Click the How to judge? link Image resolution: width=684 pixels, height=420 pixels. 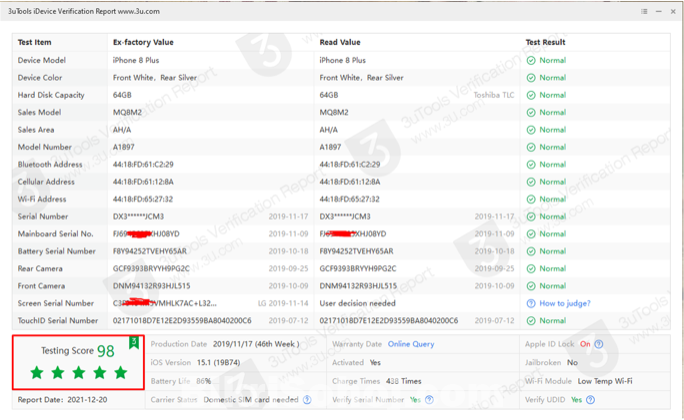(564, 303)
